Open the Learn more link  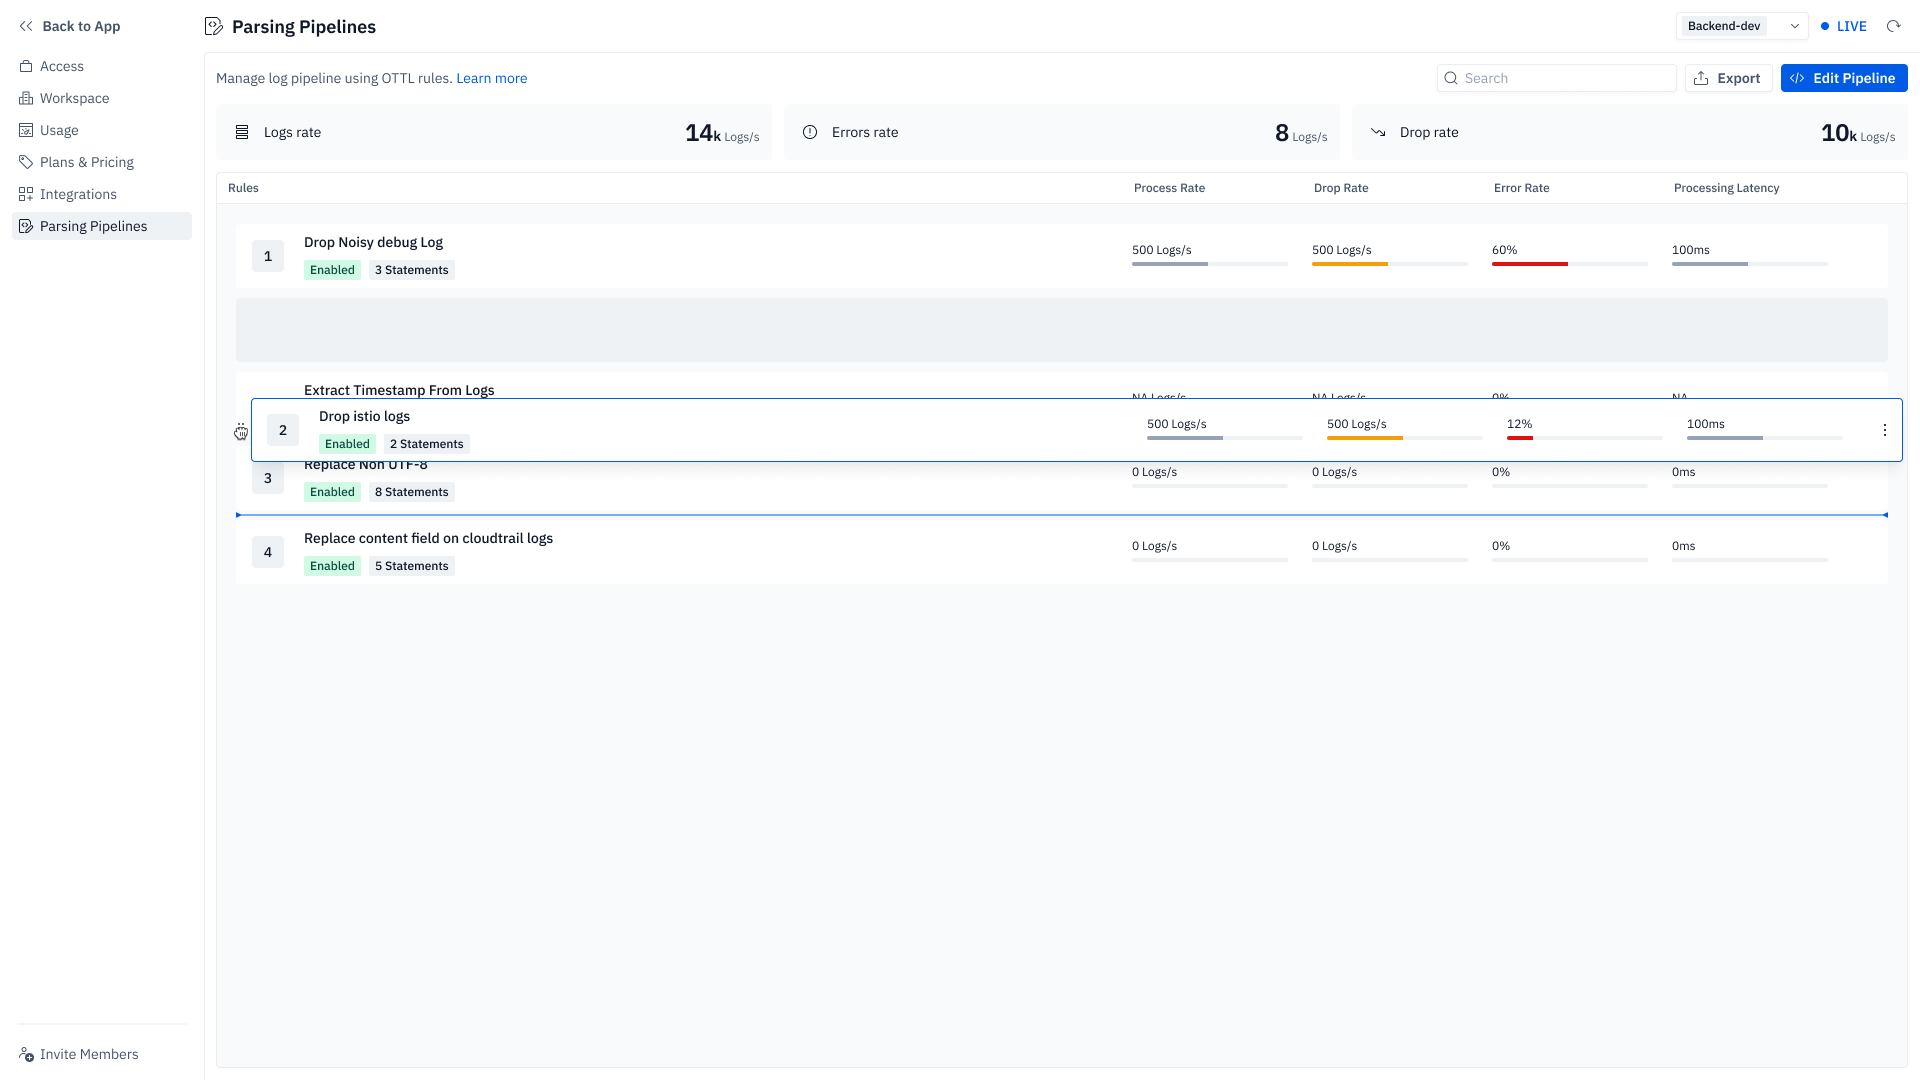coord(491,78)
